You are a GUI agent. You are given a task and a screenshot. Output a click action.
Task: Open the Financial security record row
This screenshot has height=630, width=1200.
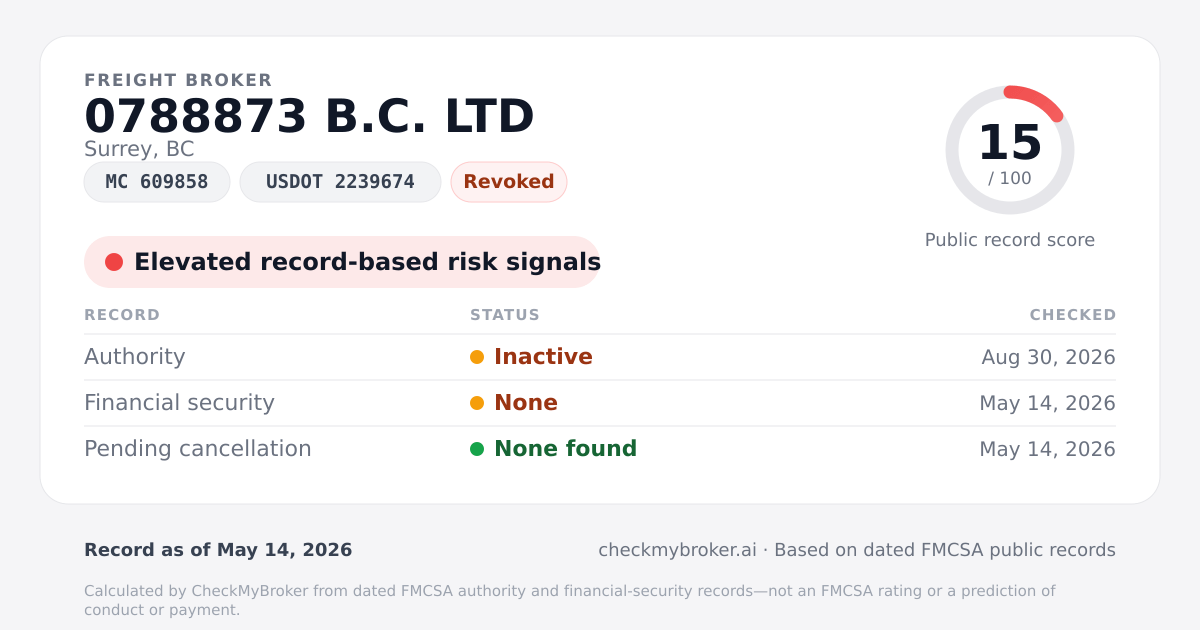[600, 403]
